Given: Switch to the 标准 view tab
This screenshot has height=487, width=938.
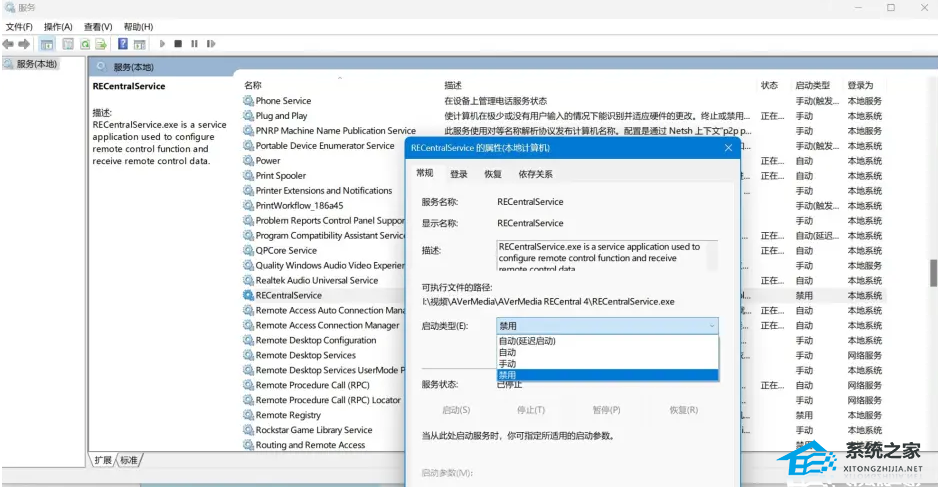Looking at the screenshot, I should [x=129, y=460].
